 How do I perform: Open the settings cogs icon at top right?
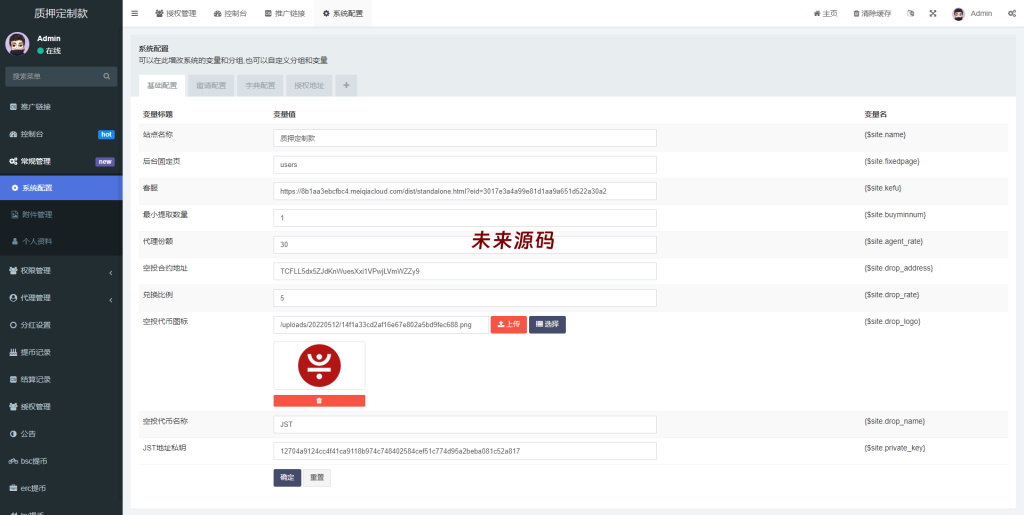coord(1012,13)
